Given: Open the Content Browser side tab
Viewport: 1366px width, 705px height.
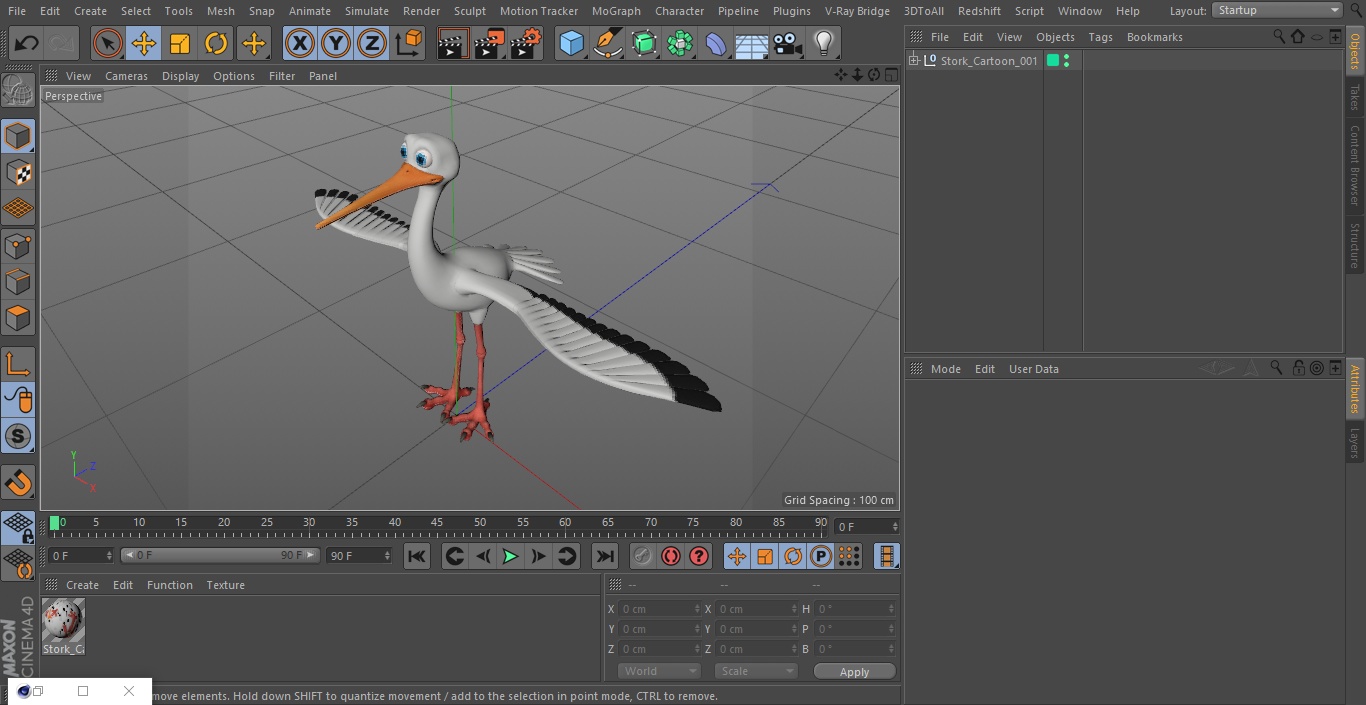Looking at the screenshot, I should tap(1355, 165).
